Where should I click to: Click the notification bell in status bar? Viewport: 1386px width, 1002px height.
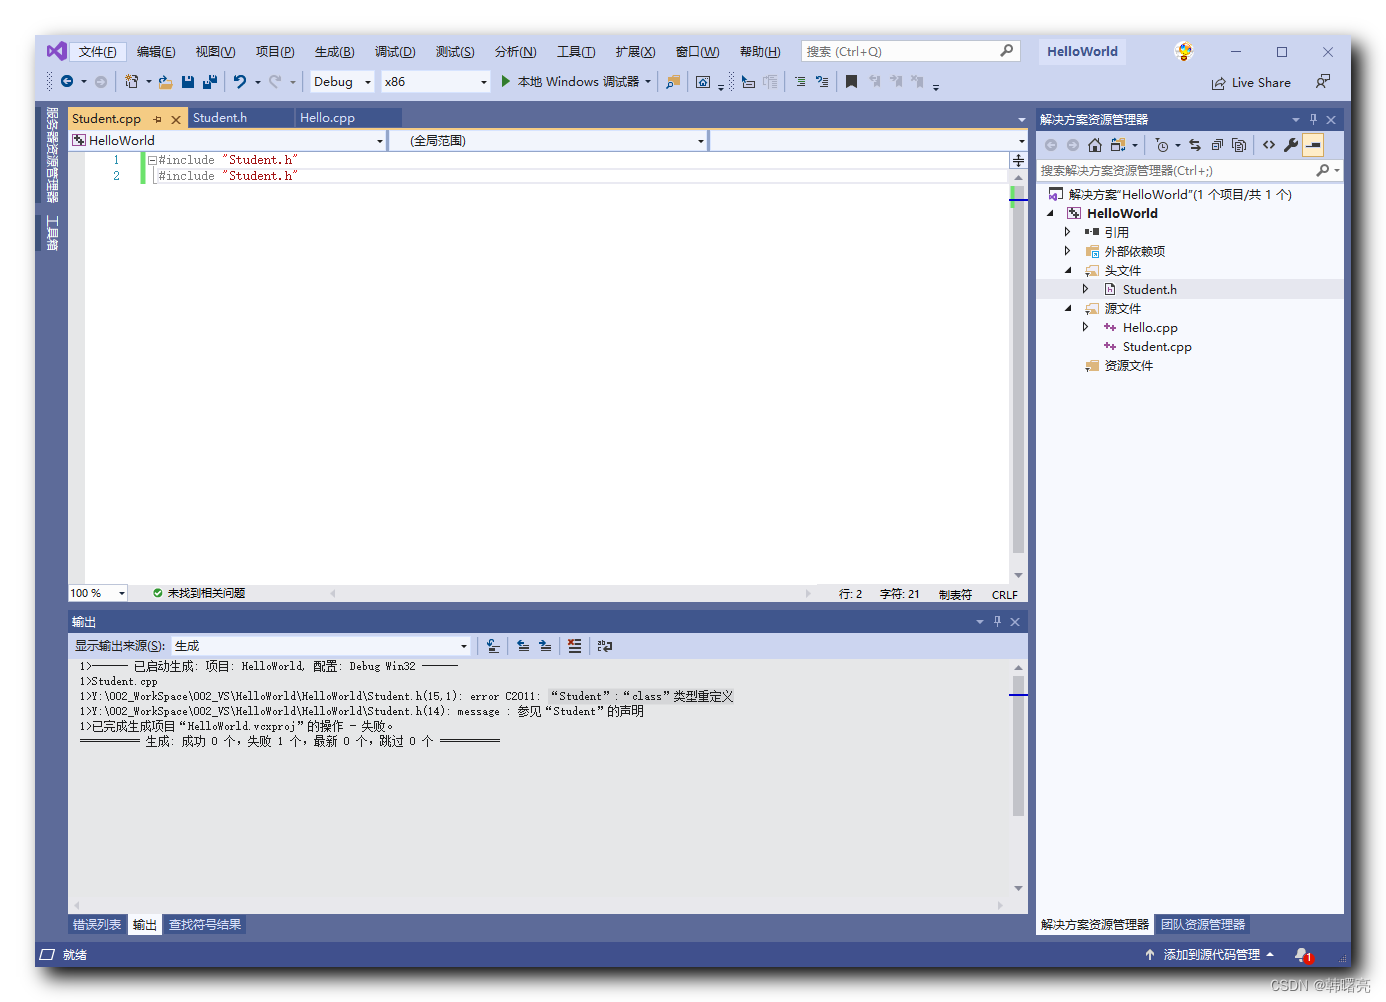click(1303, 955)
